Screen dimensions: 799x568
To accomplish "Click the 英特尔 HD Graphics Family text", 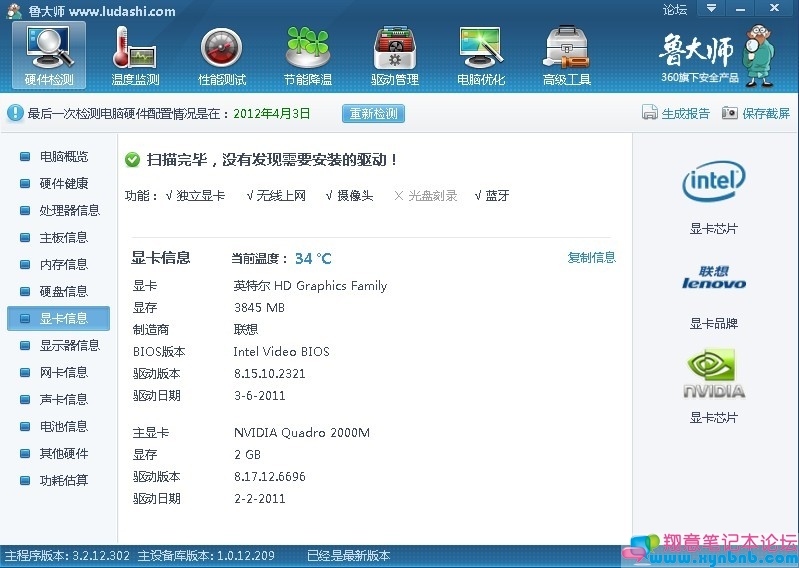I will 310,286.
